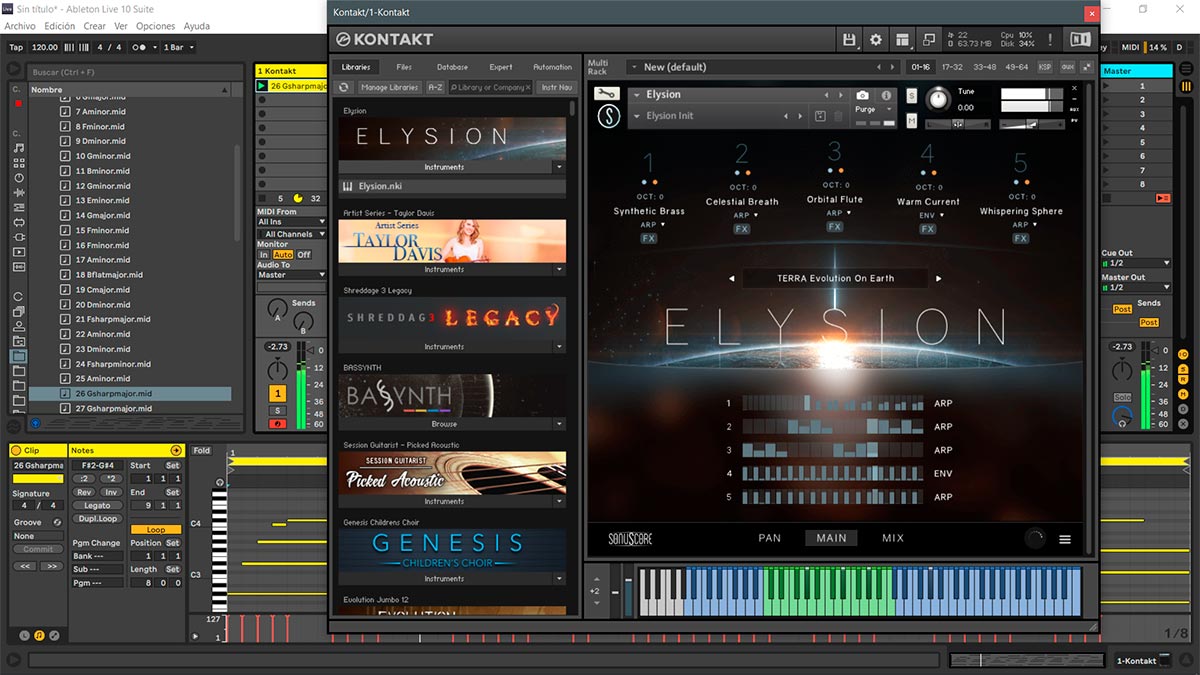The height and width of the screenshot is (675, 1200).
Task: Toggle FX for Whispering Sphere layer
Action: point(1020,239)
